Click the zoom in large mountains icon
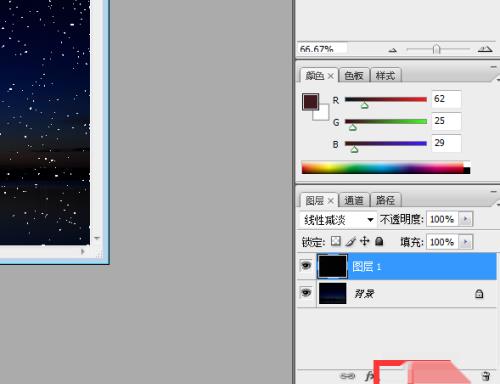 point(485,49)
